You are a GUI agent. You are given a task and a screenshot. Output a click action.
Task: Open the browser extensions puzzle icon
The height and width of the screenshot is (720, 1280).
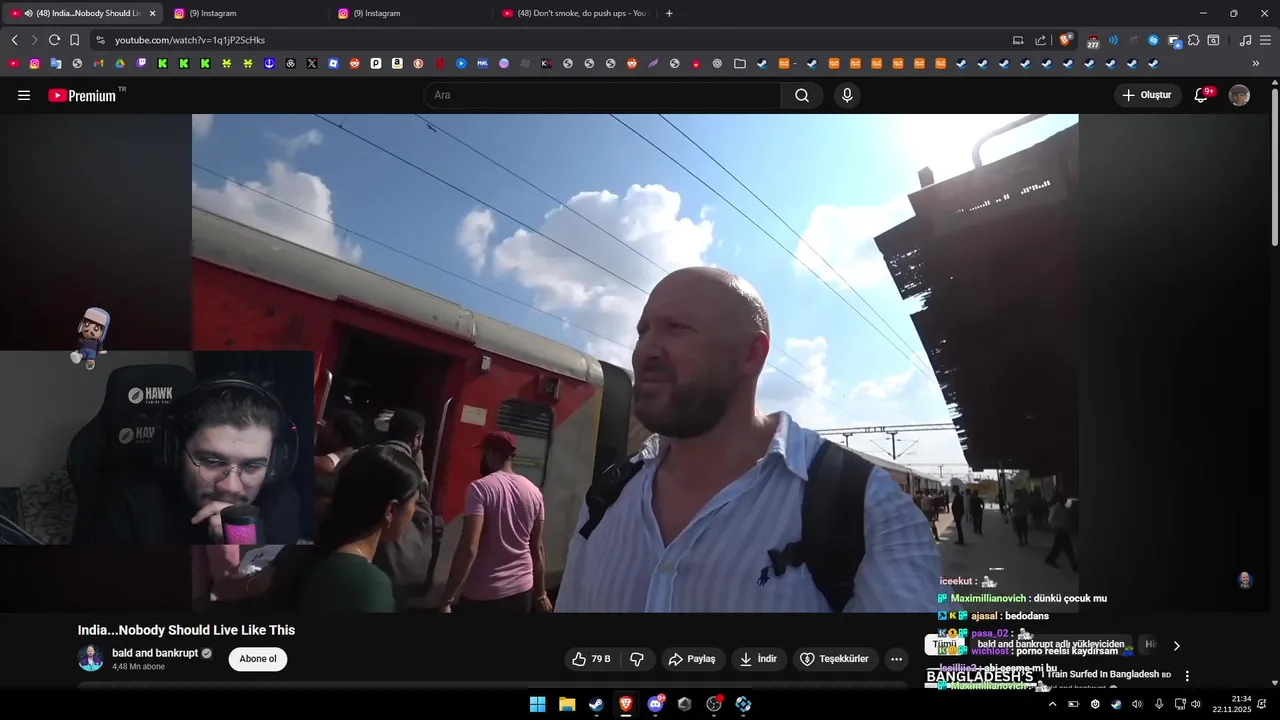(1193, 40)
